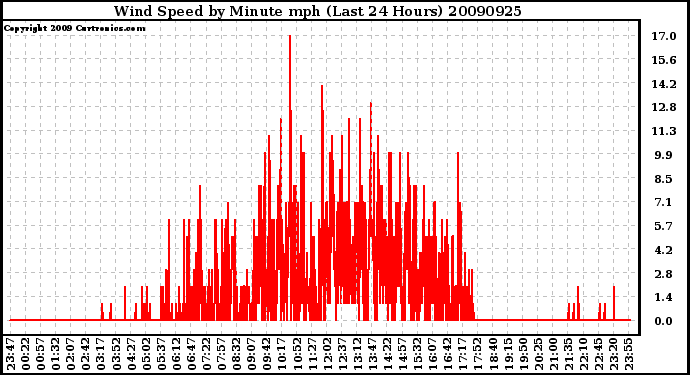This screenshot has height=375, width=690.
Task: Click the 2.8 y-axis label
Action: [x=664, y=274]
